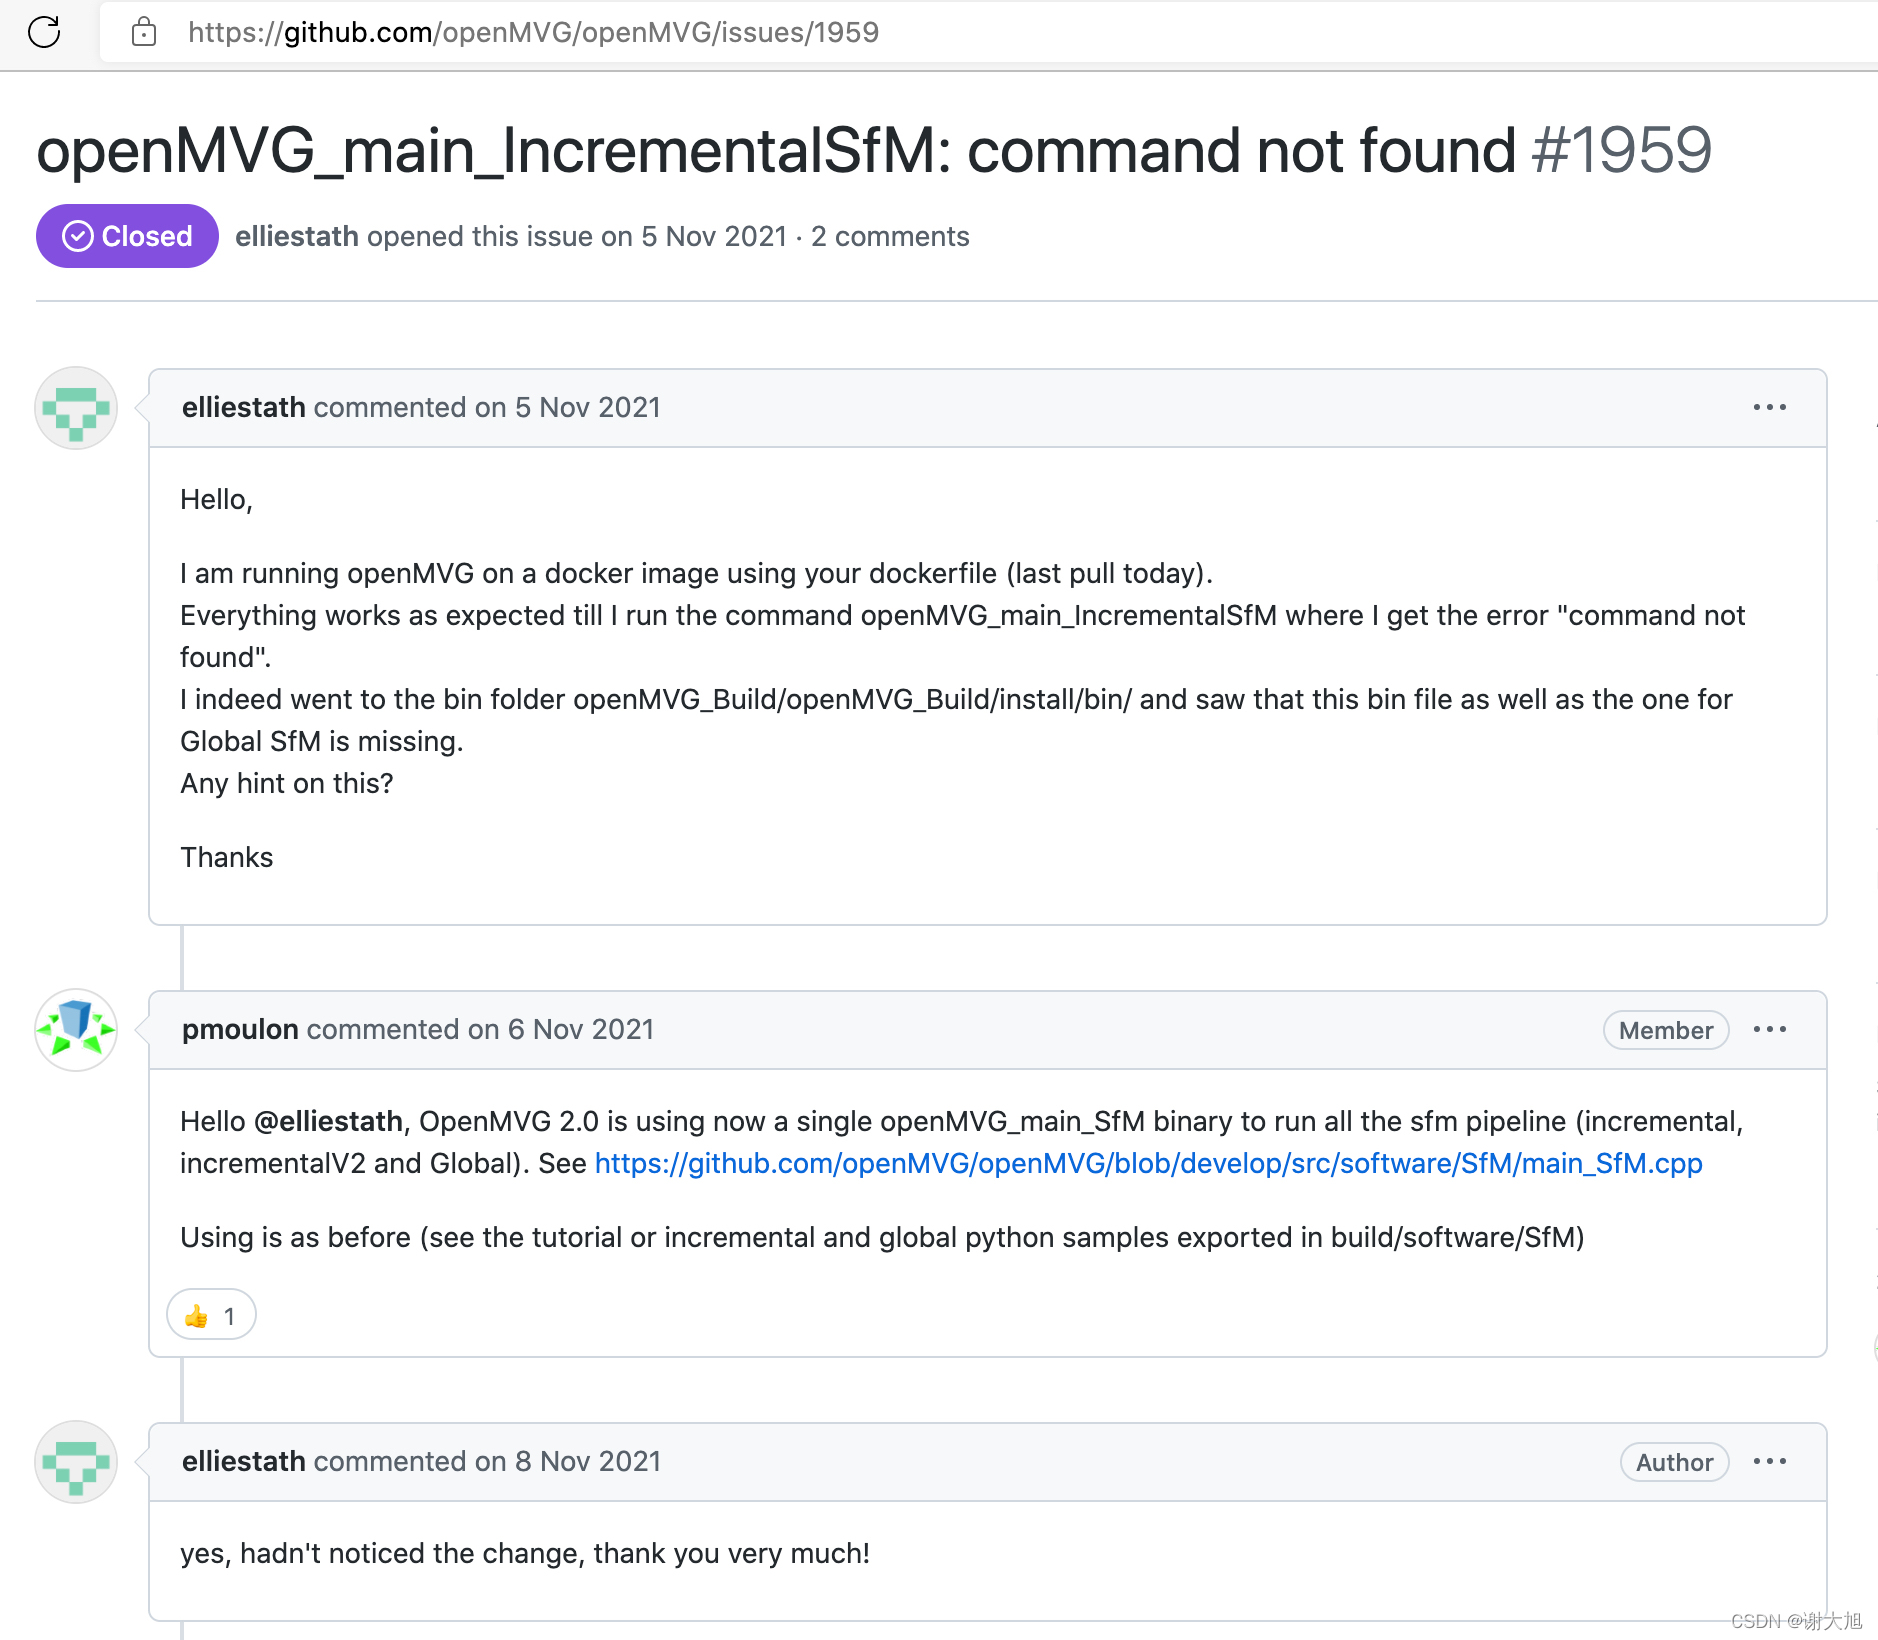1878x1640 pixels.
Task: Click the "2 comments" text
Action: [x=889, y=236]
